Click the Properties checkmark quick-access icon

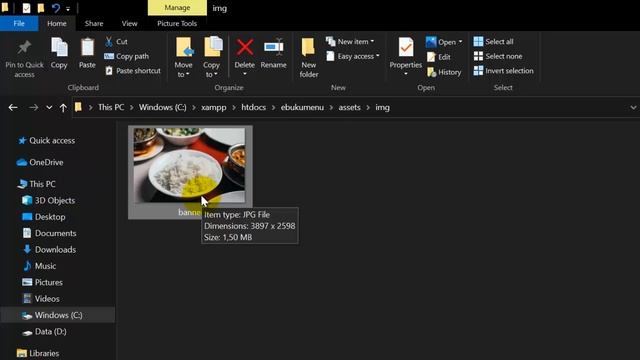26,8
